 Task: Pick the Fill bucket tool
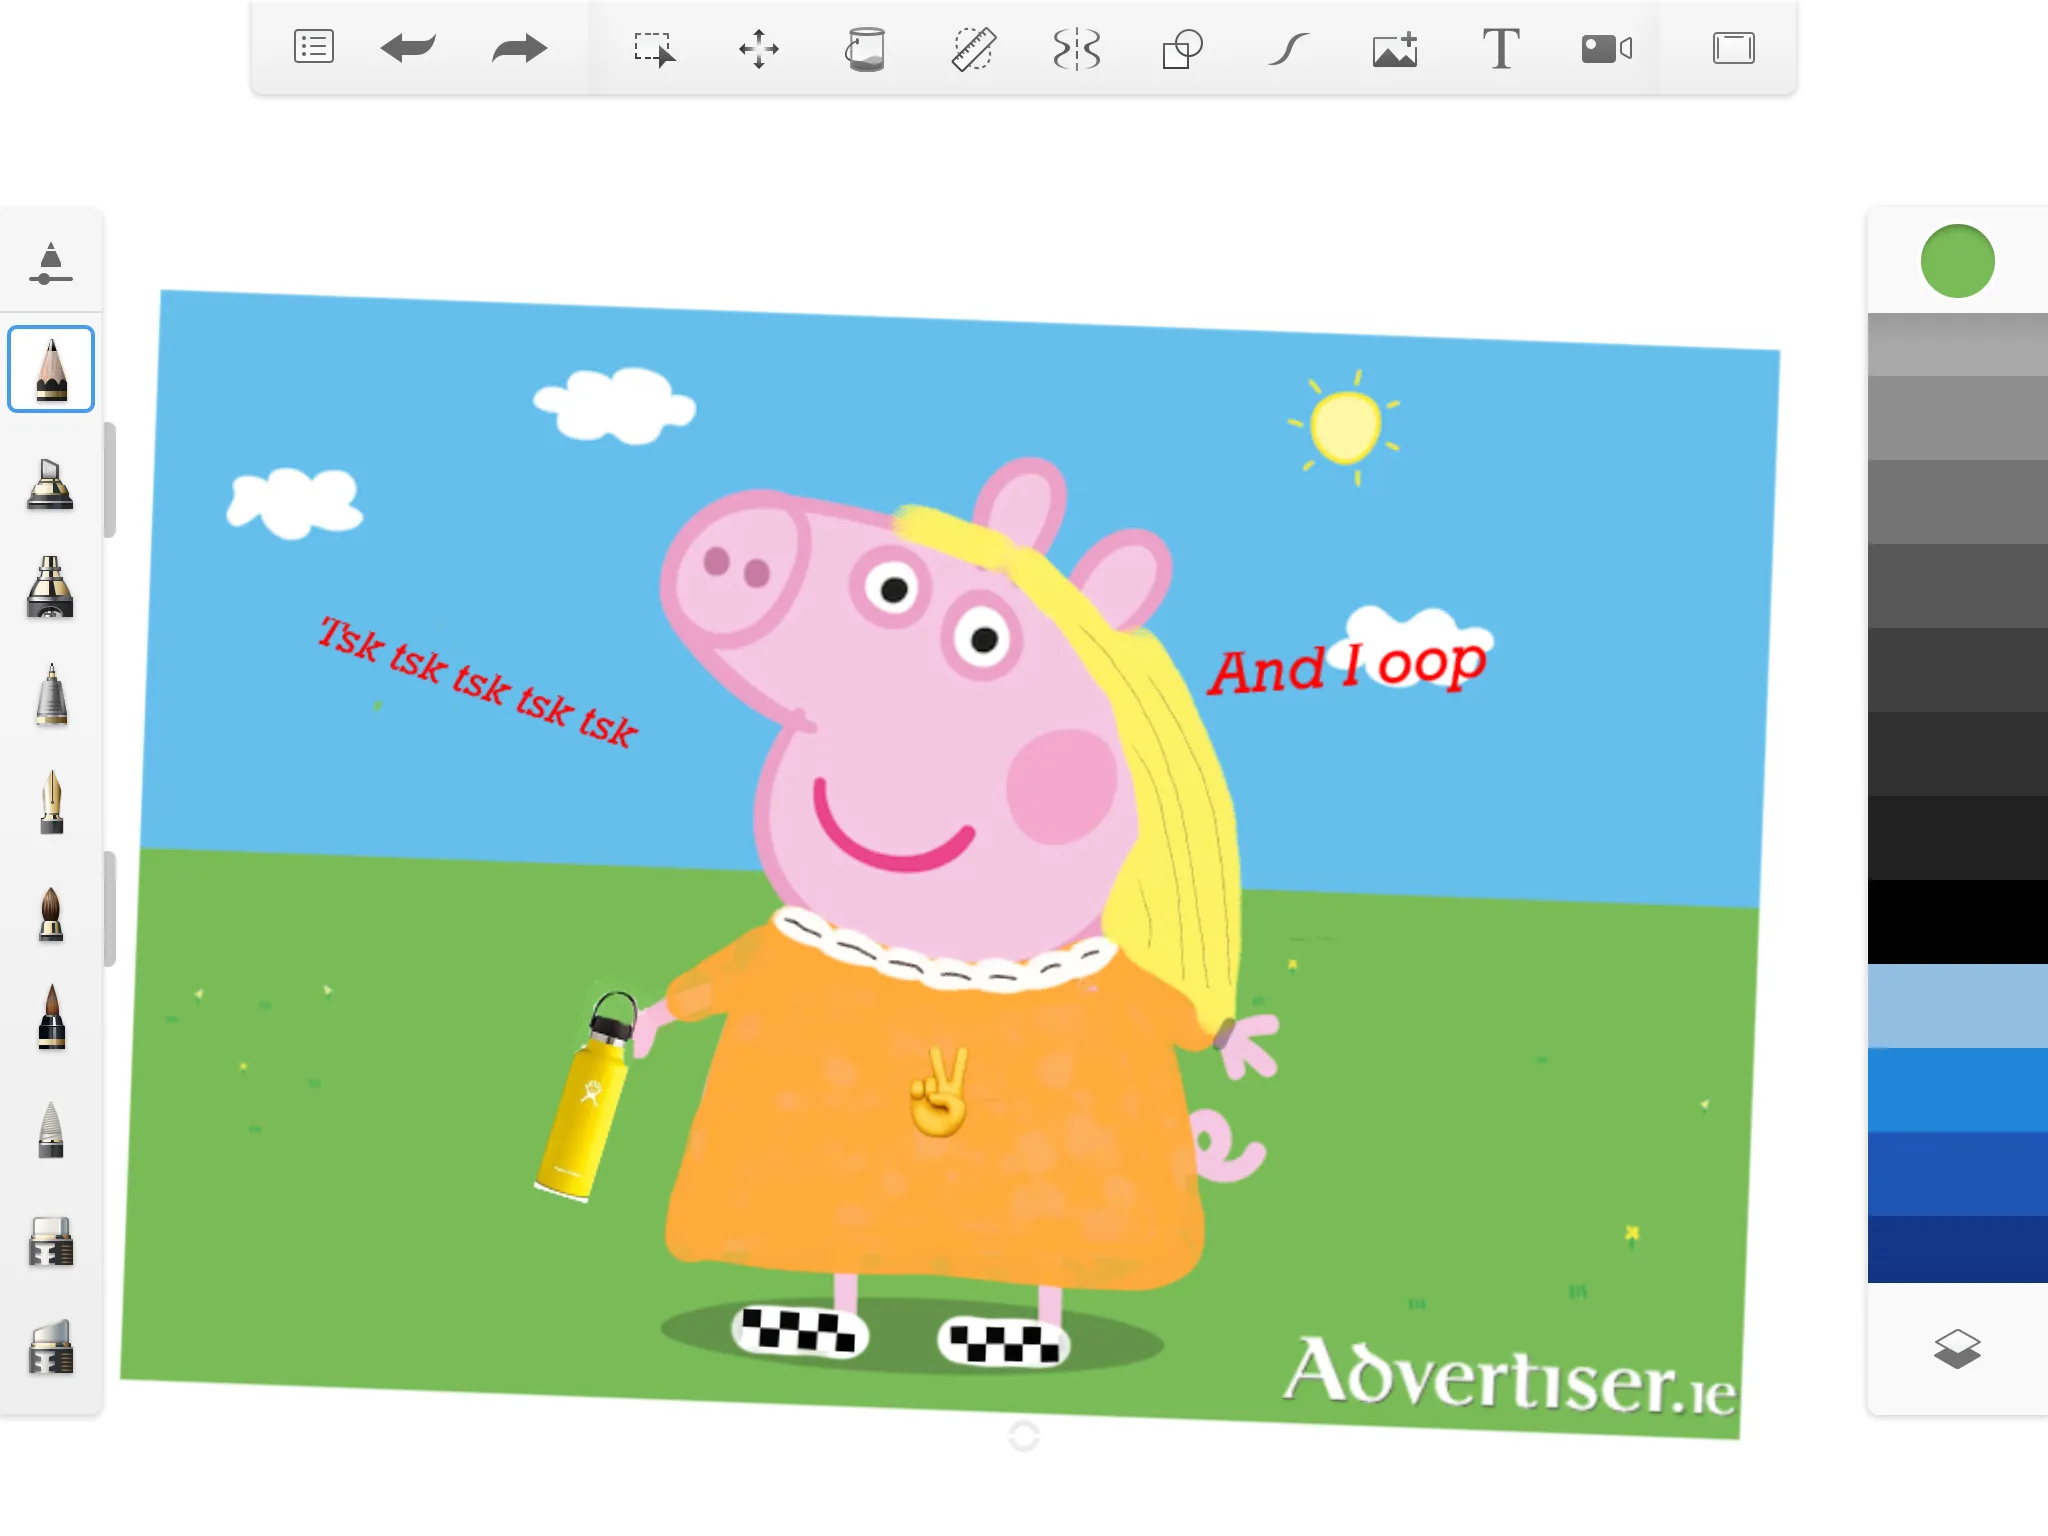pos(865,49)
